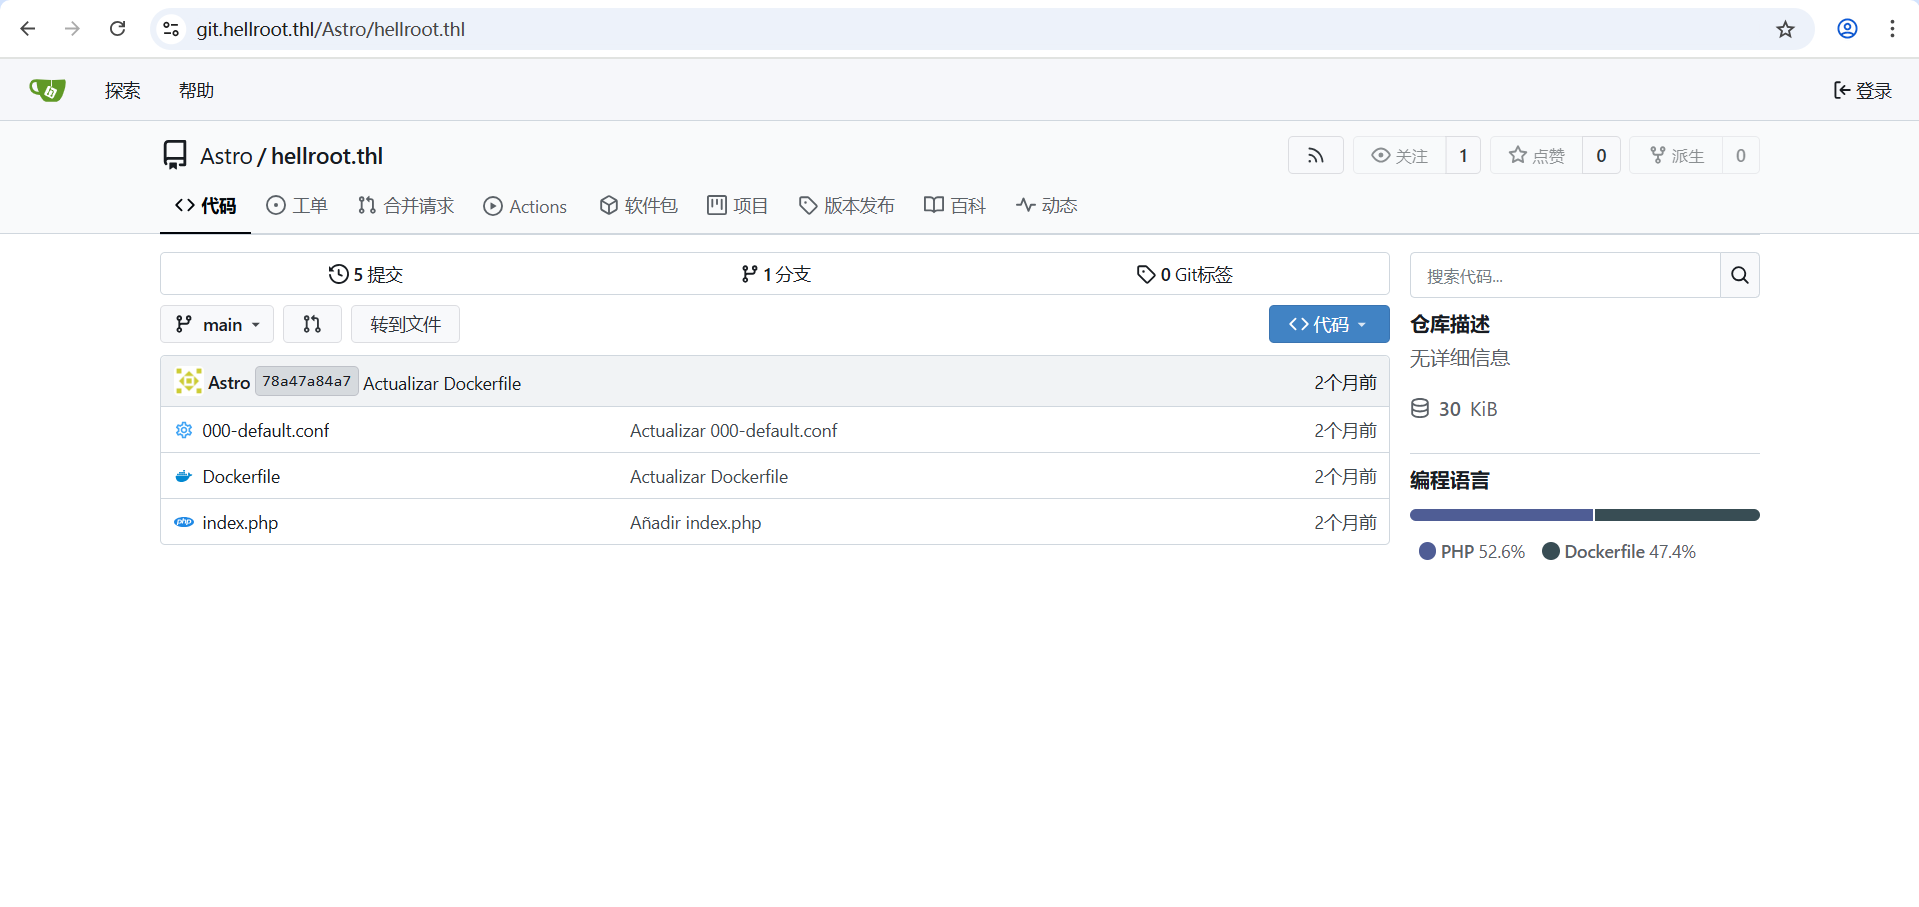Image resolution: width=1919 pixels, height=907 pixels.
Task: Switch to the 代码 tab
Action: coord(205,206)
